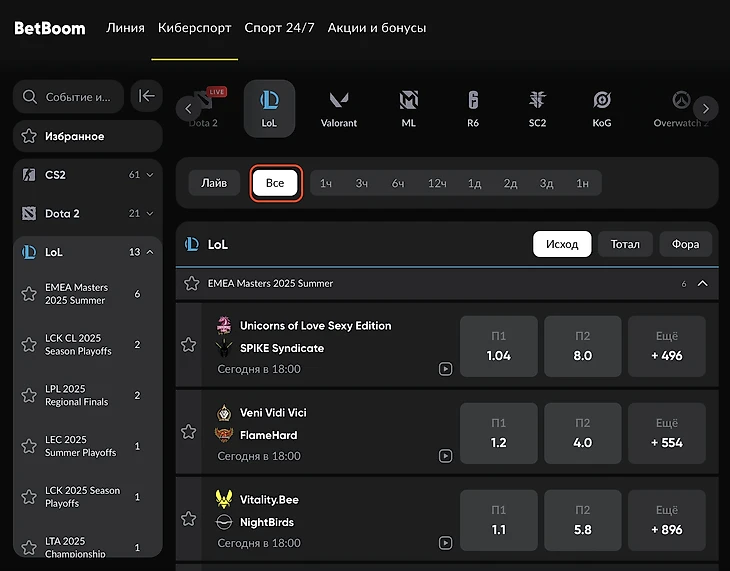Star LCK CL 2025 Season Playoffs in sidebar
Screen dimensions: 730x571
tap(29, 345)
